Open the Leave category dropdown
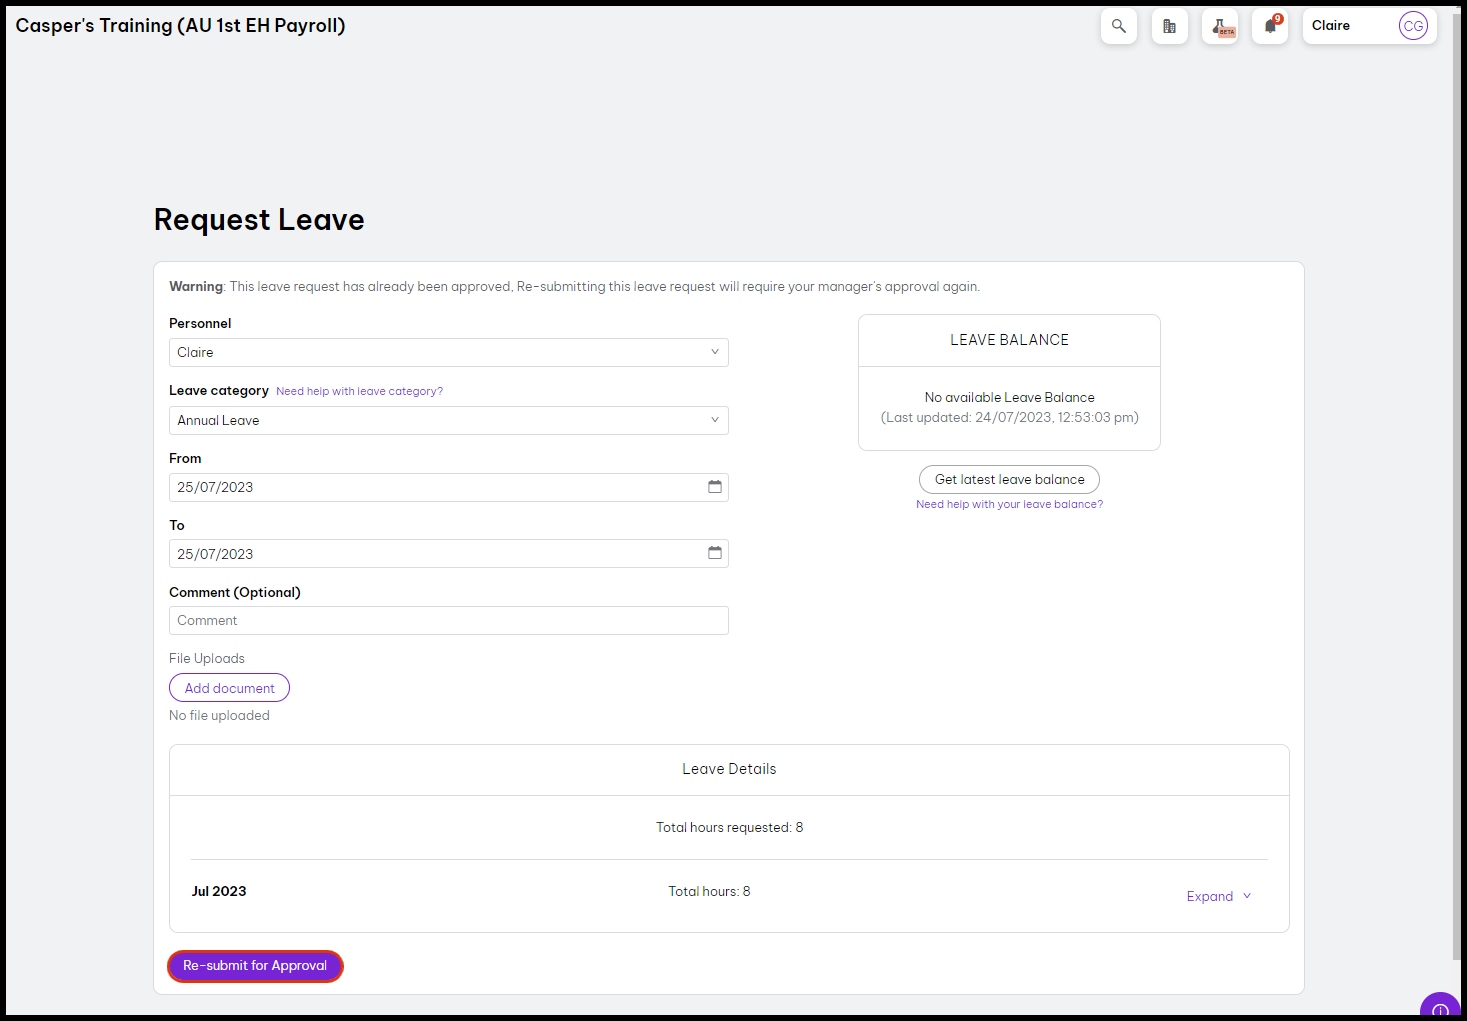Image resolution: width=1467 pixels, height=1021 pixels. (448, 420)
